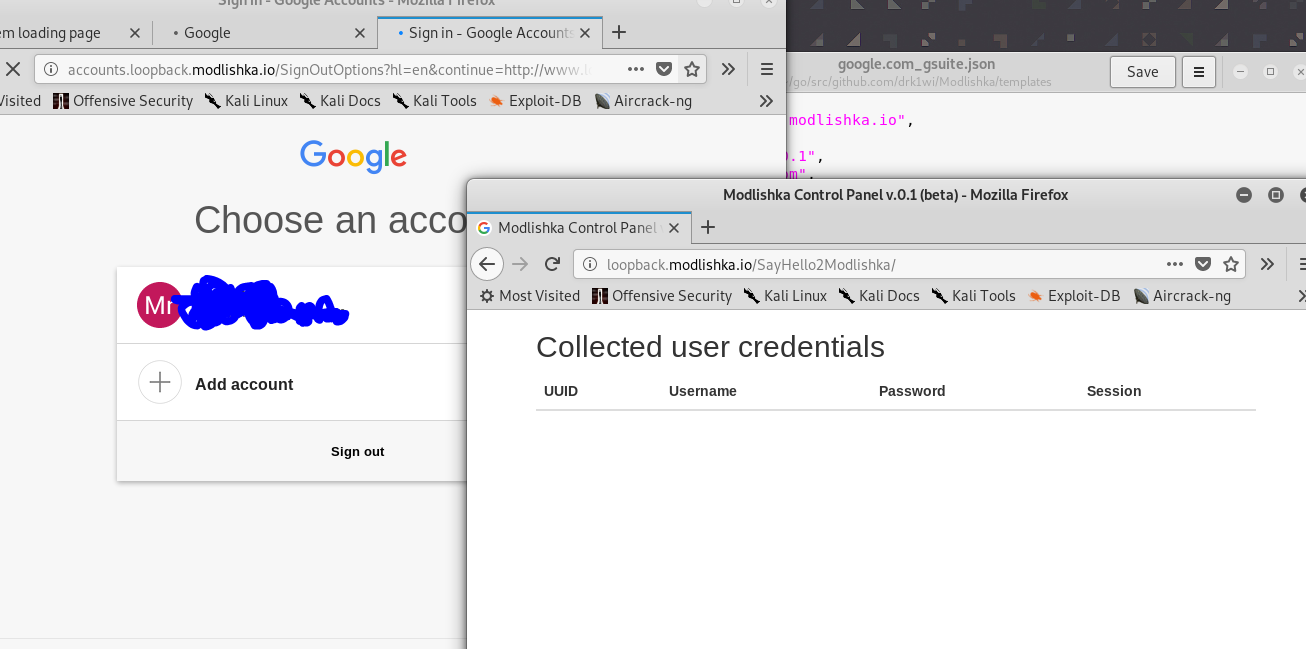Click the Password column header
The width and height of the screenshot is (1306, 649).
[x=912, y=391]
